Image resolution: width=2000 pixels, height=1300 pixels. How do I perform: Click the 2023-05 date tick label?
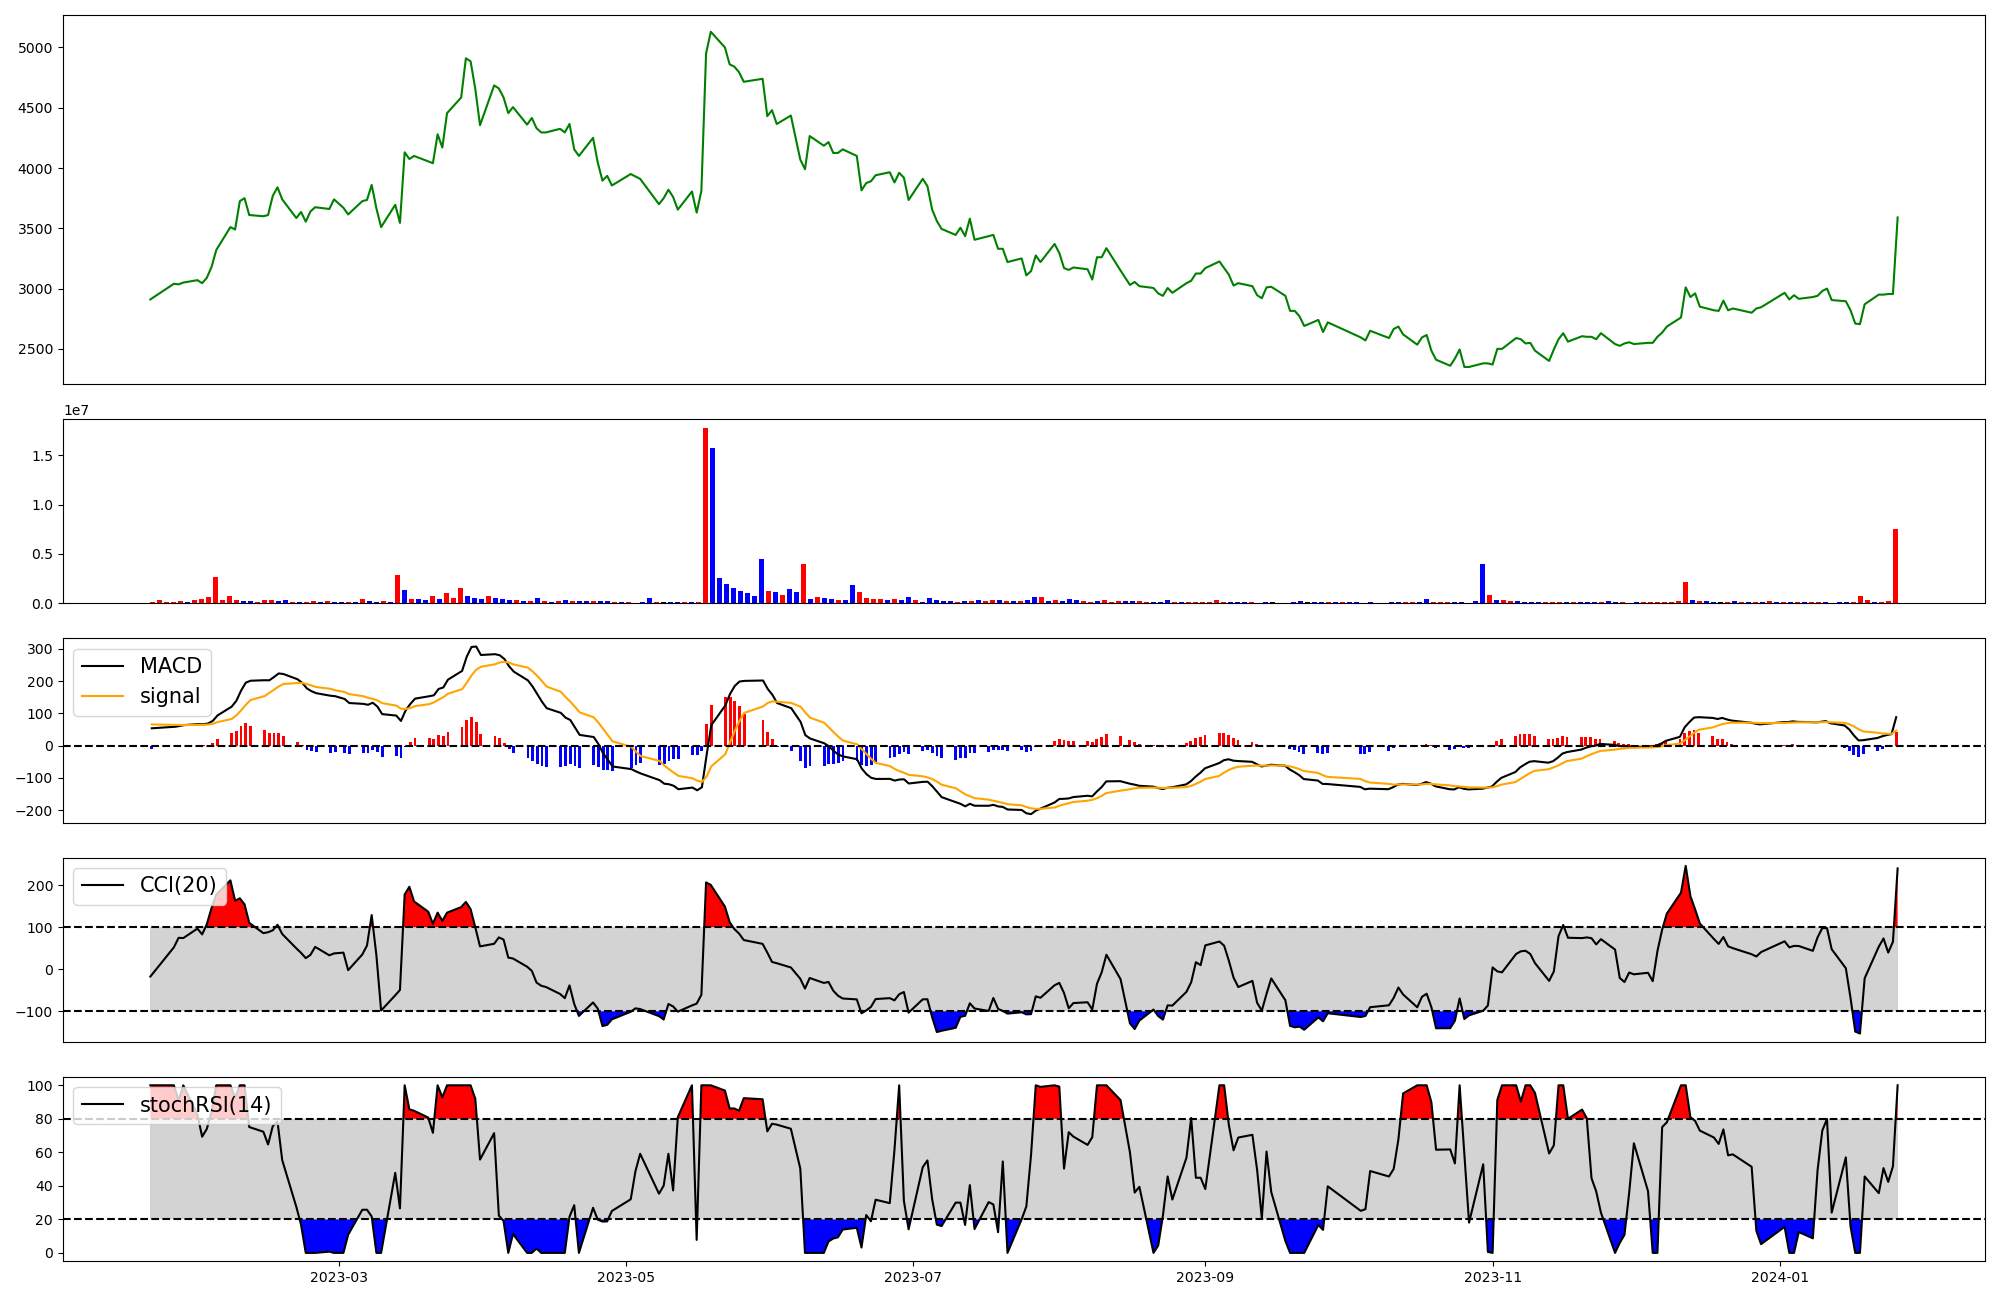(x=626, y=1277)
